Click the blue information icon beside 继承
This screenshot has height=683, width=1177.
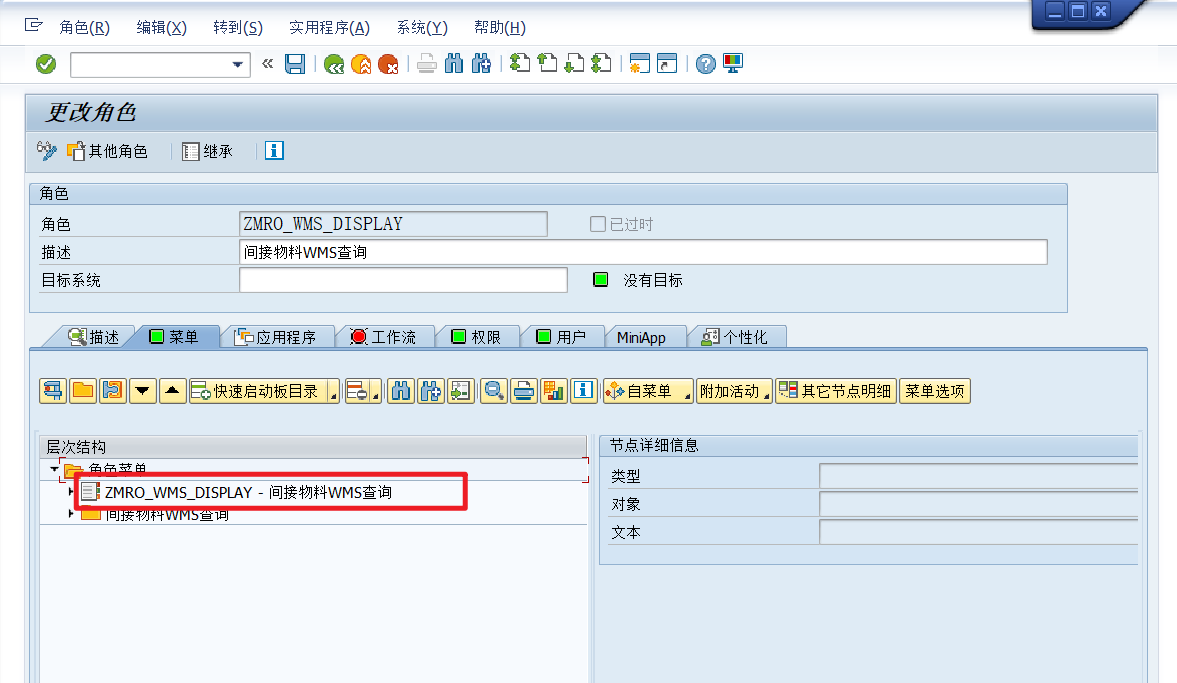(274, 151)
